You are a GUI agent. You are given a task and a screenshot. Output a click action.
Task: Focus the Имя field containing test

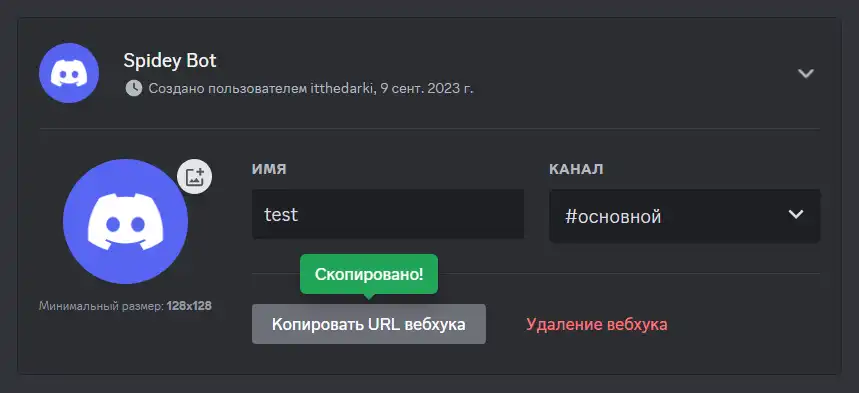click(x=388, y=214)
